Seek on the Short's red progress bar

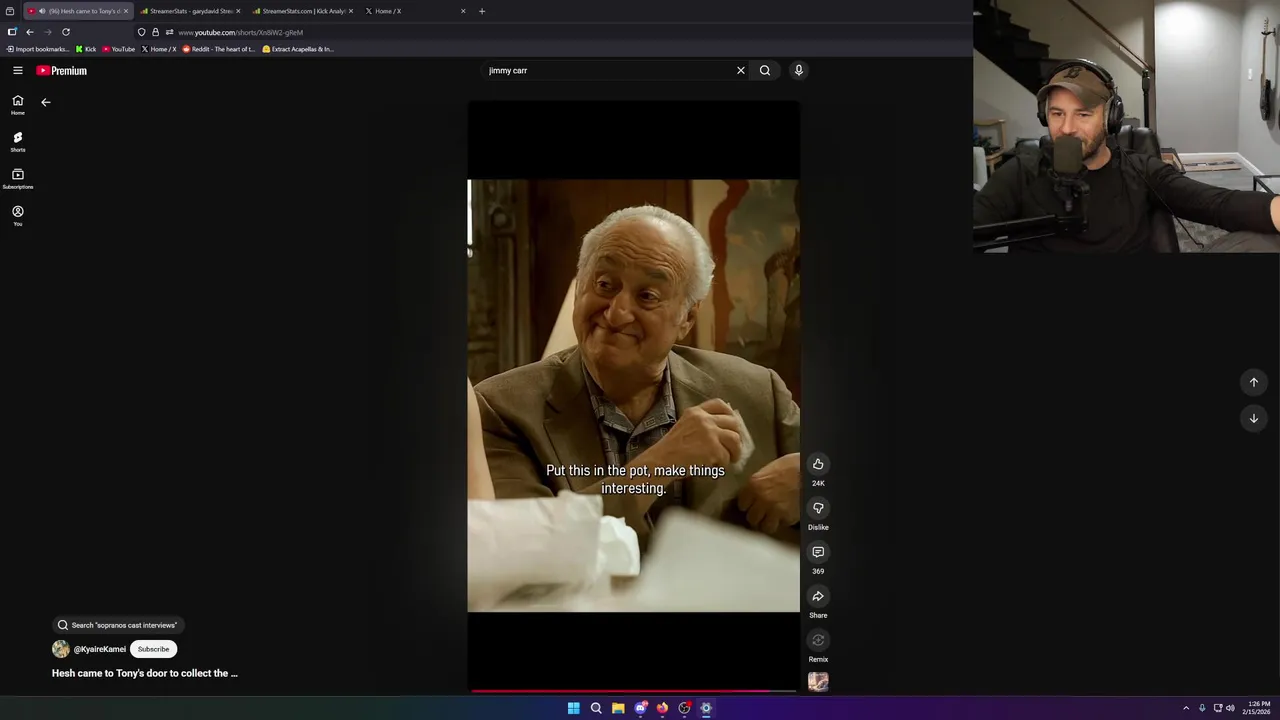point(634,690)
